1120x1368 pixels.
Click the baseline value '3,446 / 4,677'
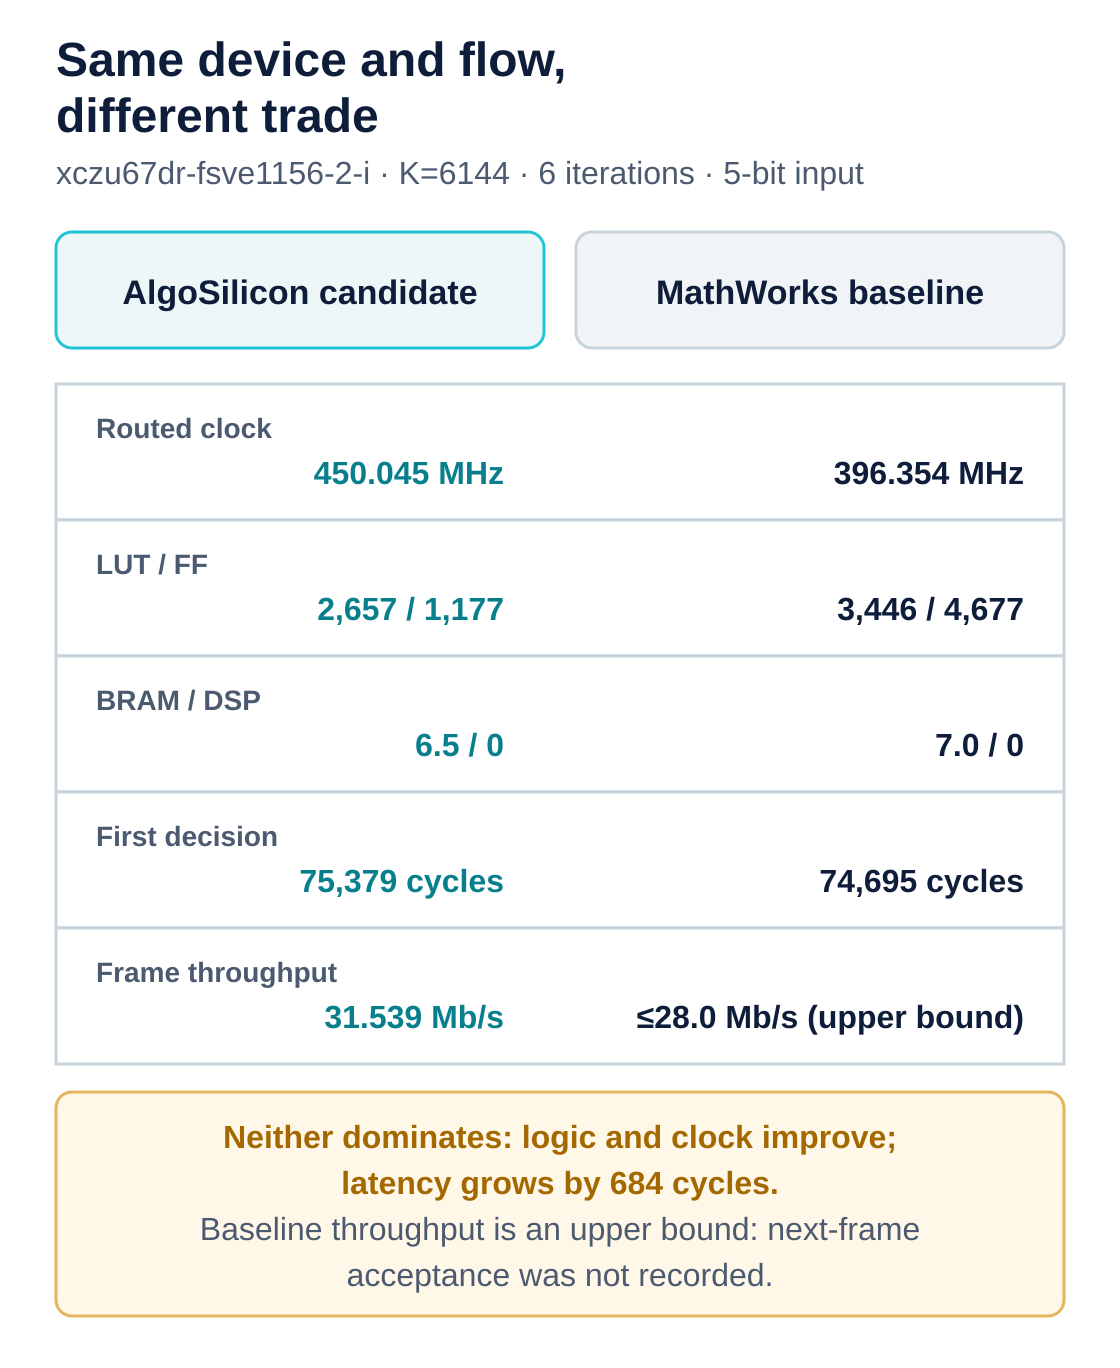[930, 609]
